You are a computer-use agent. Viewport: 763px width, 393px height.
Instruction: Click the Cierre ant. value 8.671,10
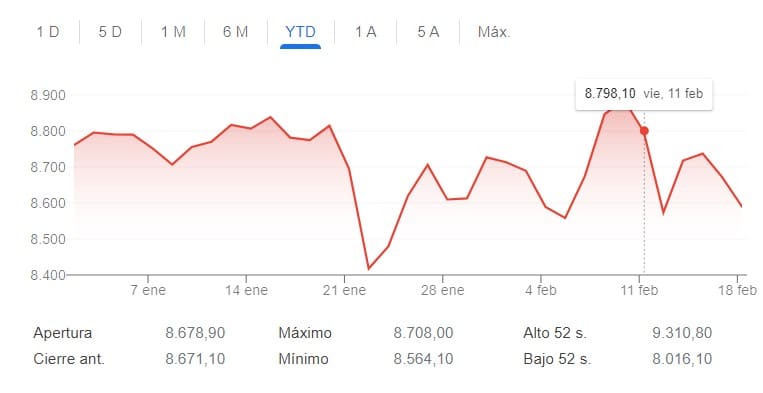(195, 359)
